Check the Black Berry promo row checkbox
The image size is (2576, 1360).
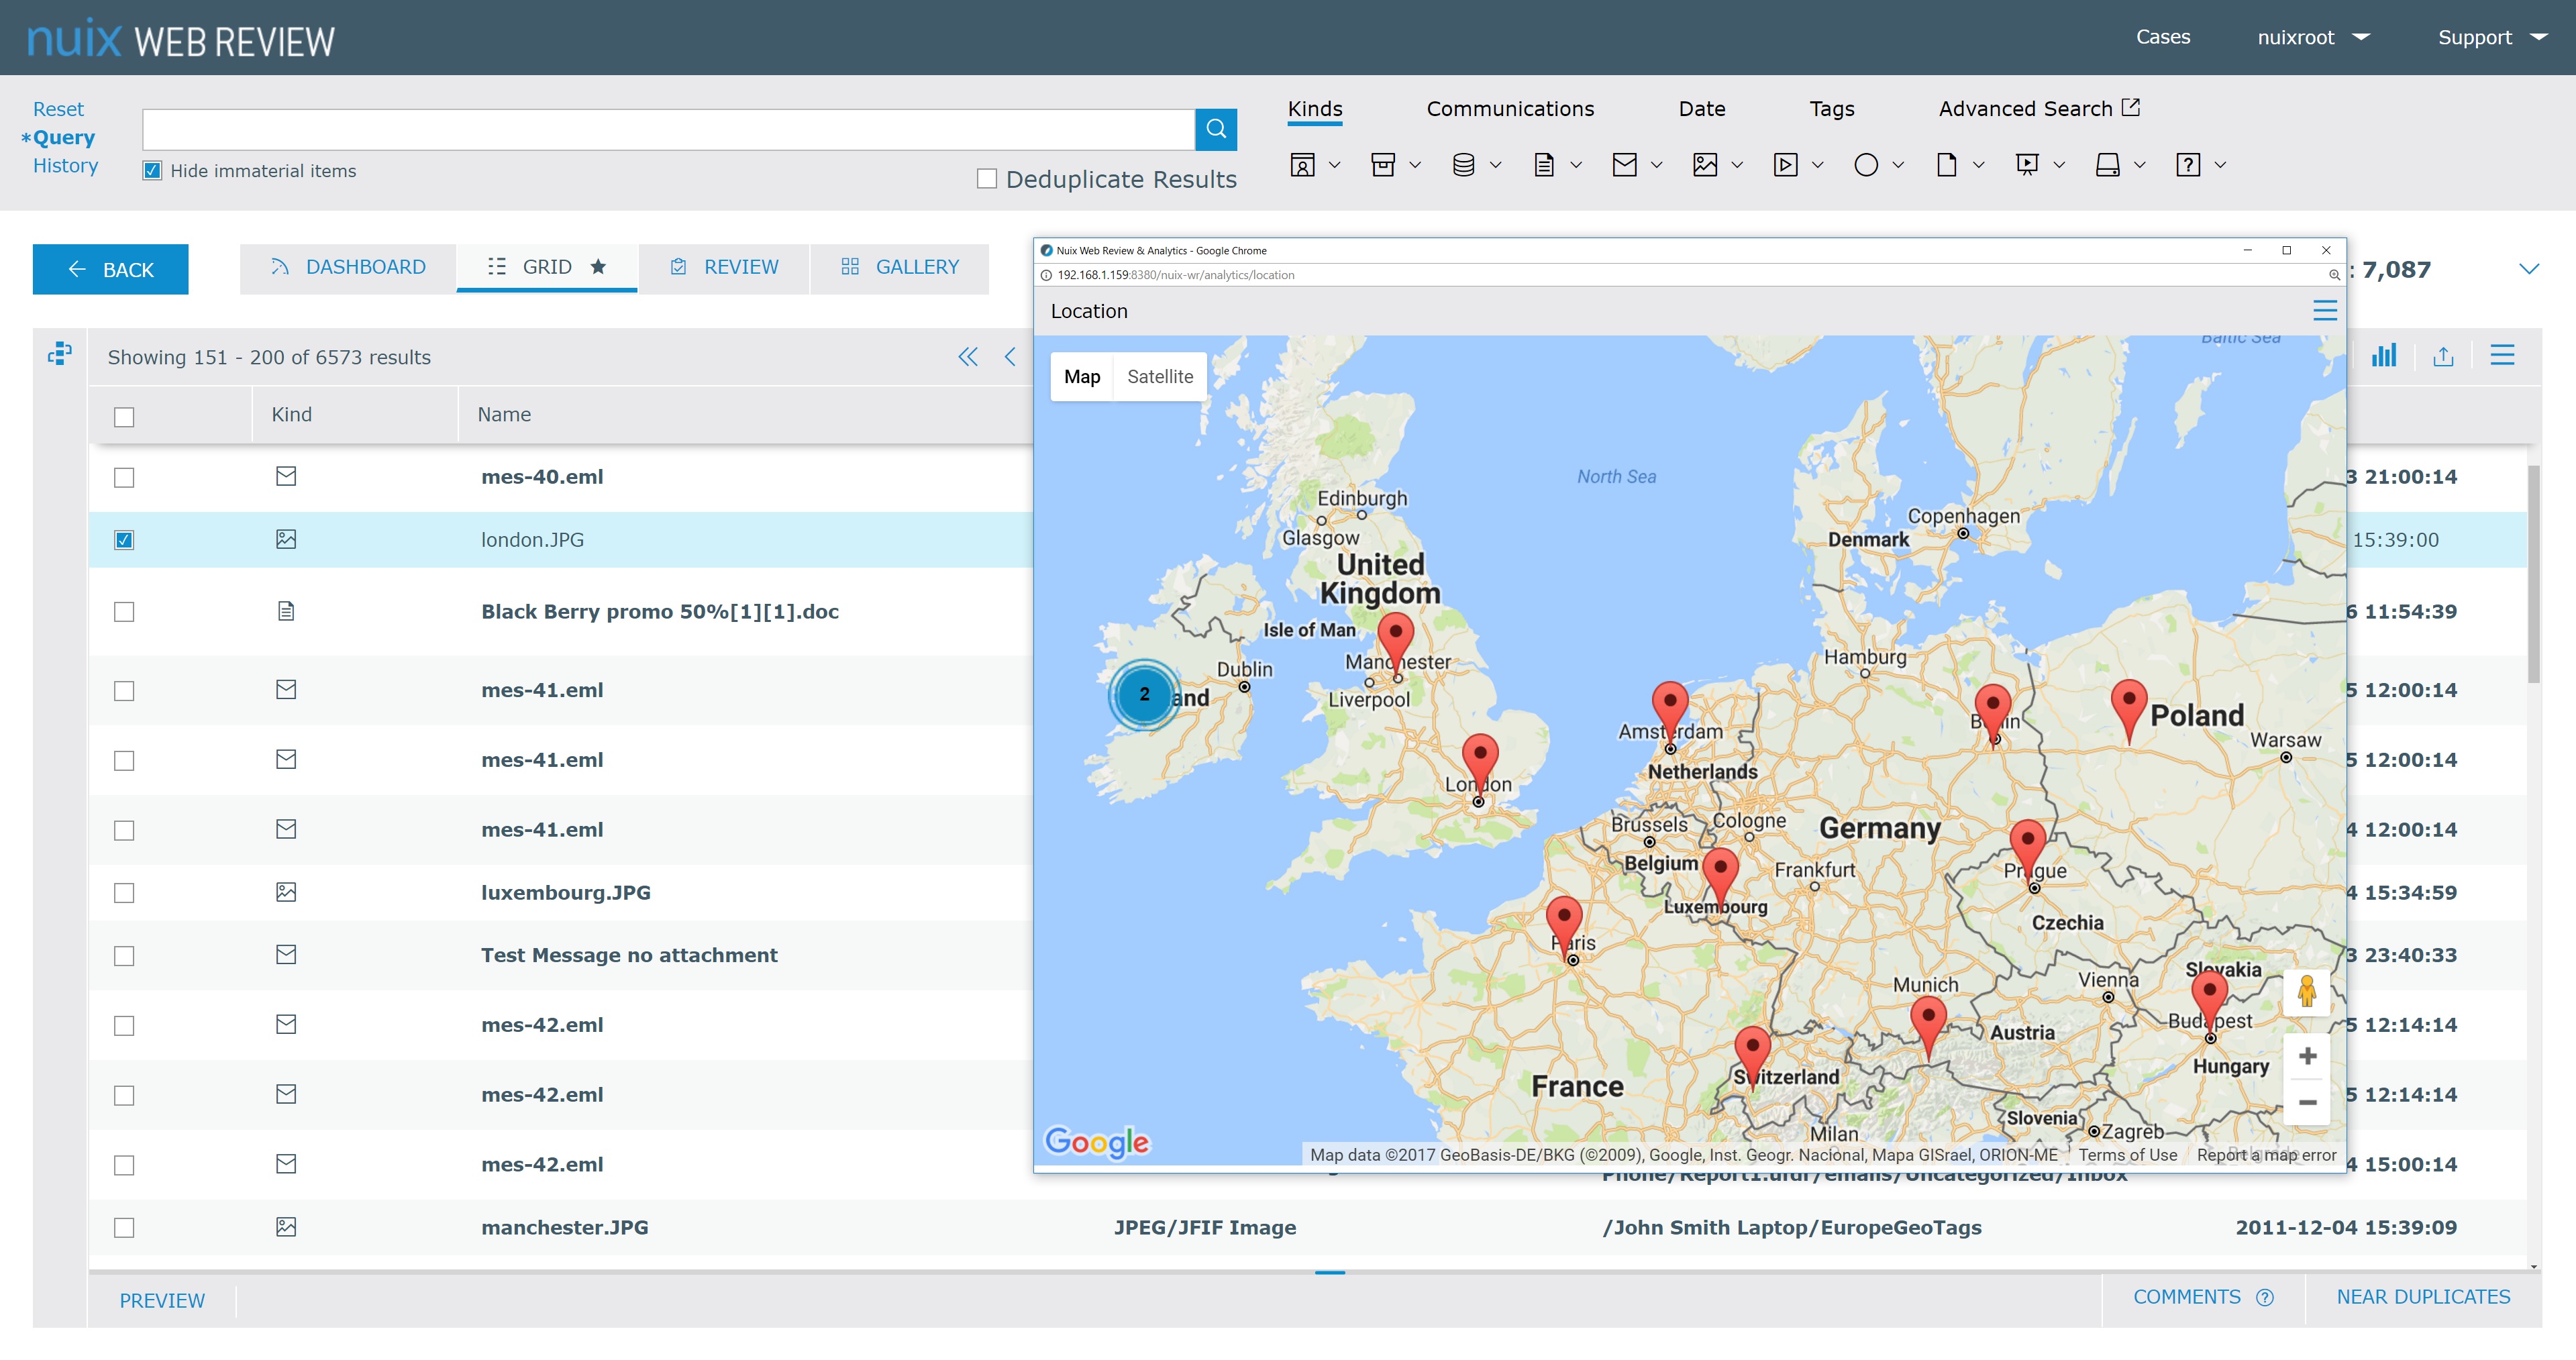pyautogui.click(x=124, y=612)
